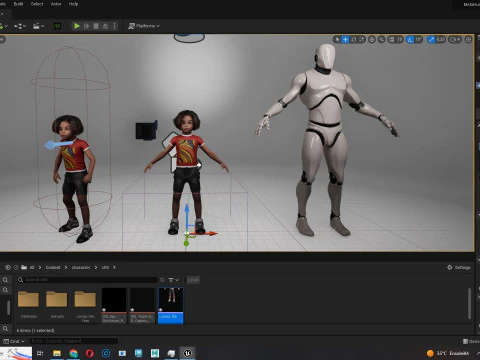Click the bottom magnifier icon in sources panel

pos(5,329)
